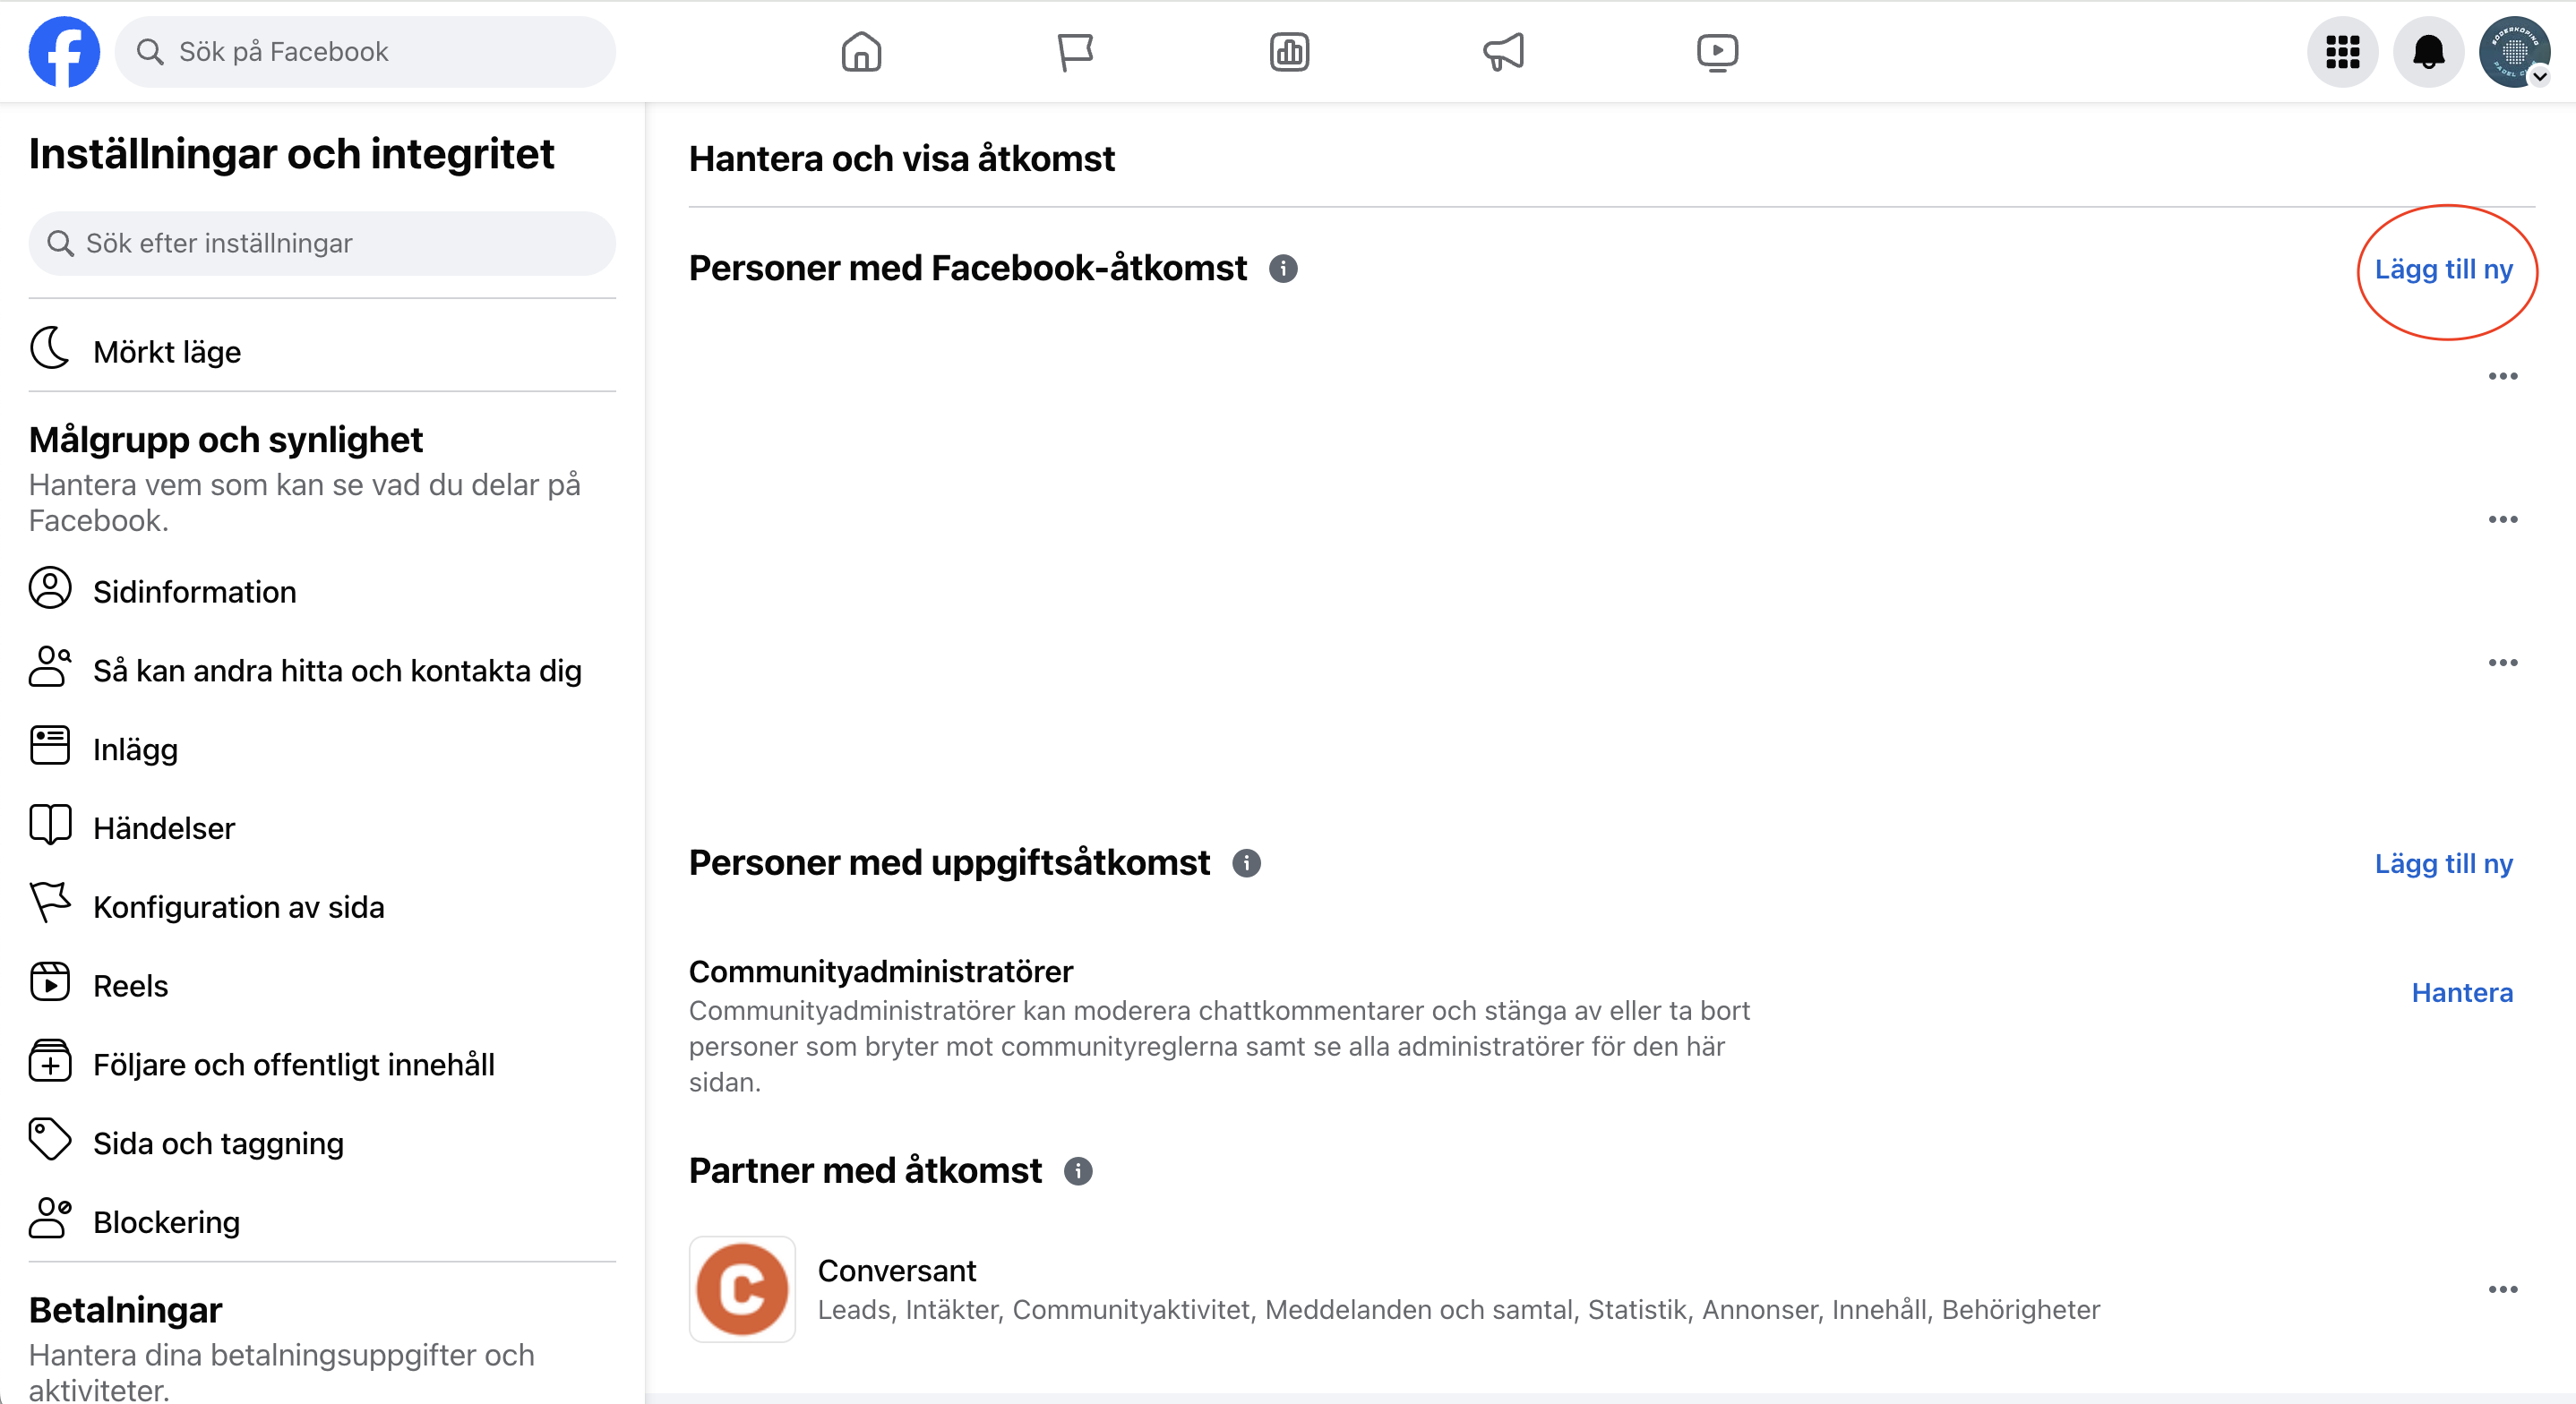Select Följare och offentligt innehåll
Viewport: 2576px width, 1404px height.
coord(293,1065)
